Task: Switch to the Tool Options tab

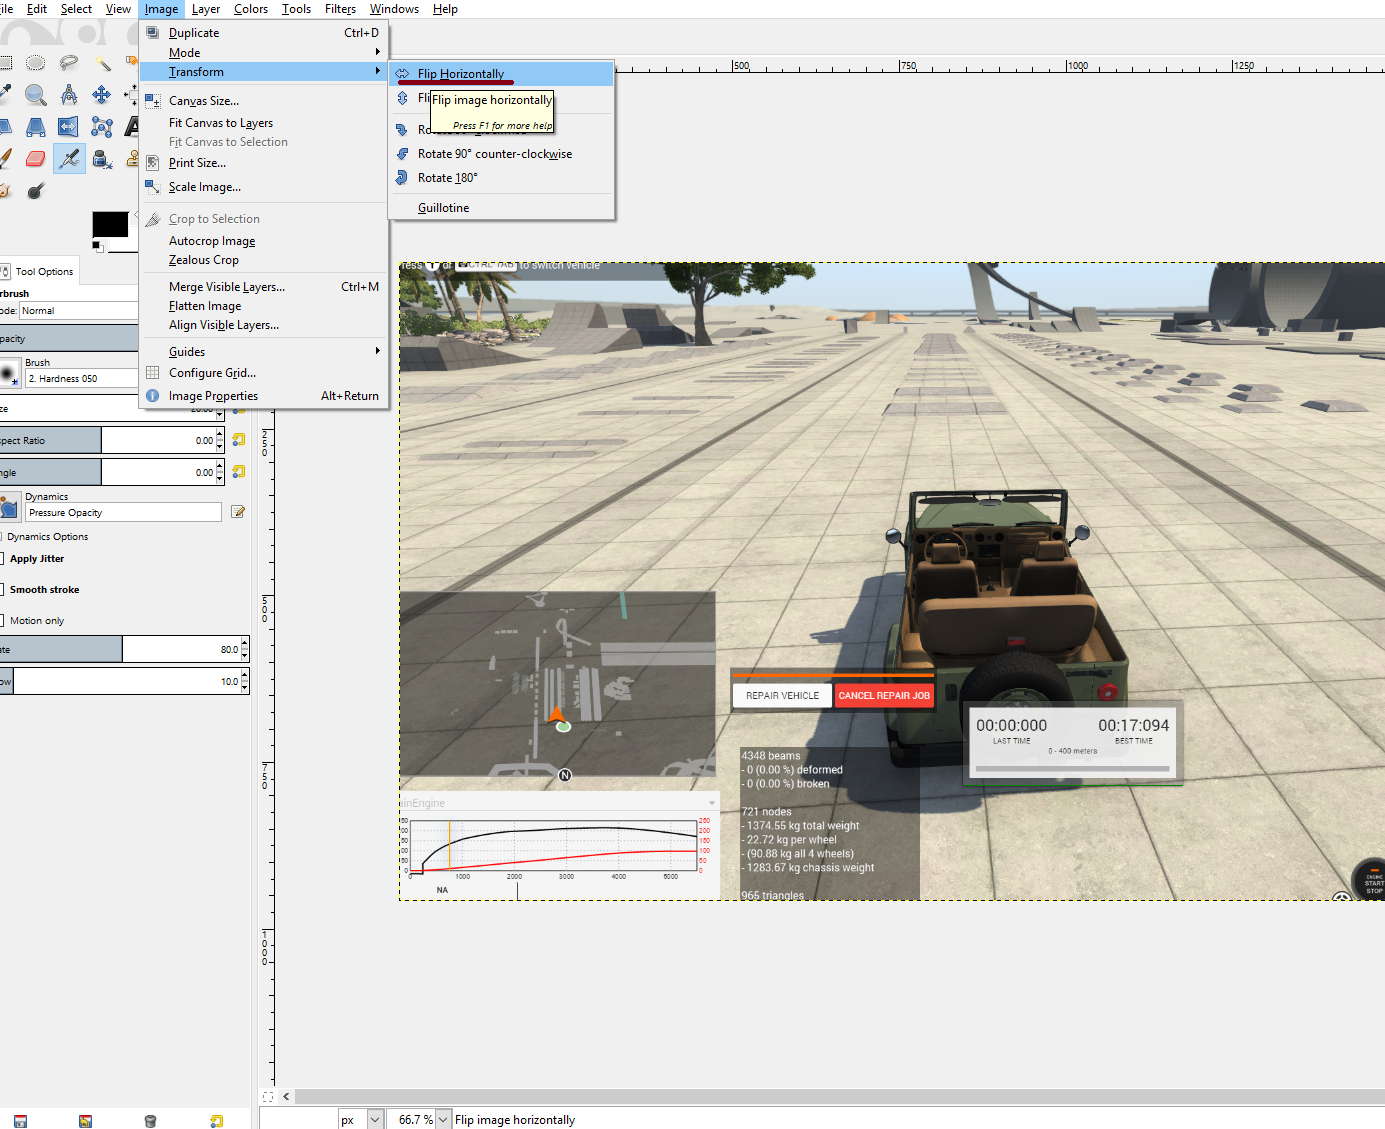Action: [38, 271]
